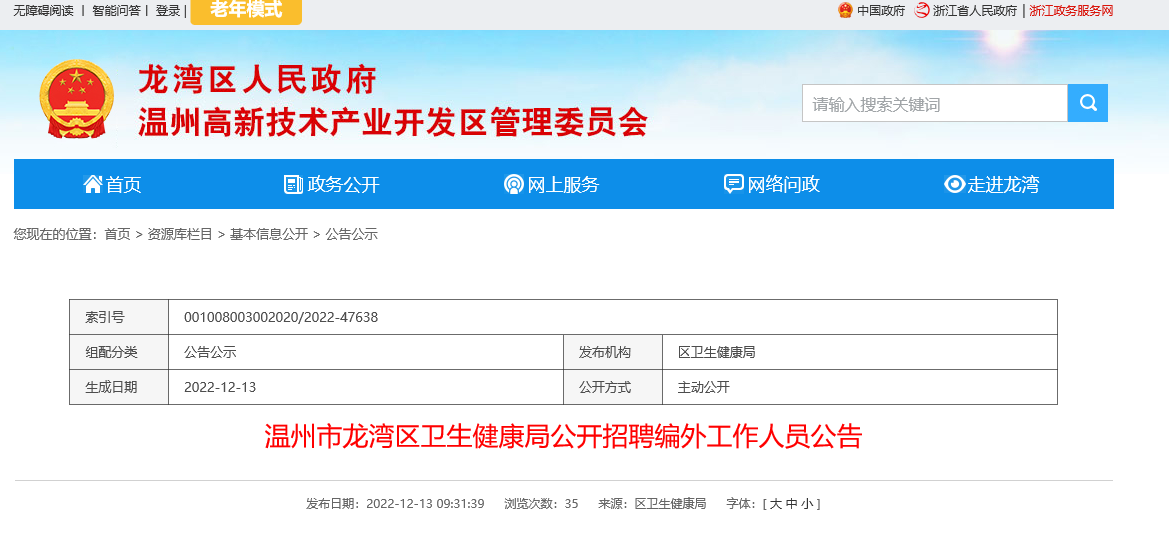The image size is (1169, 552).
Task: Go to 首页 in the breadcrumb
Action: click(x=117, y=234)
